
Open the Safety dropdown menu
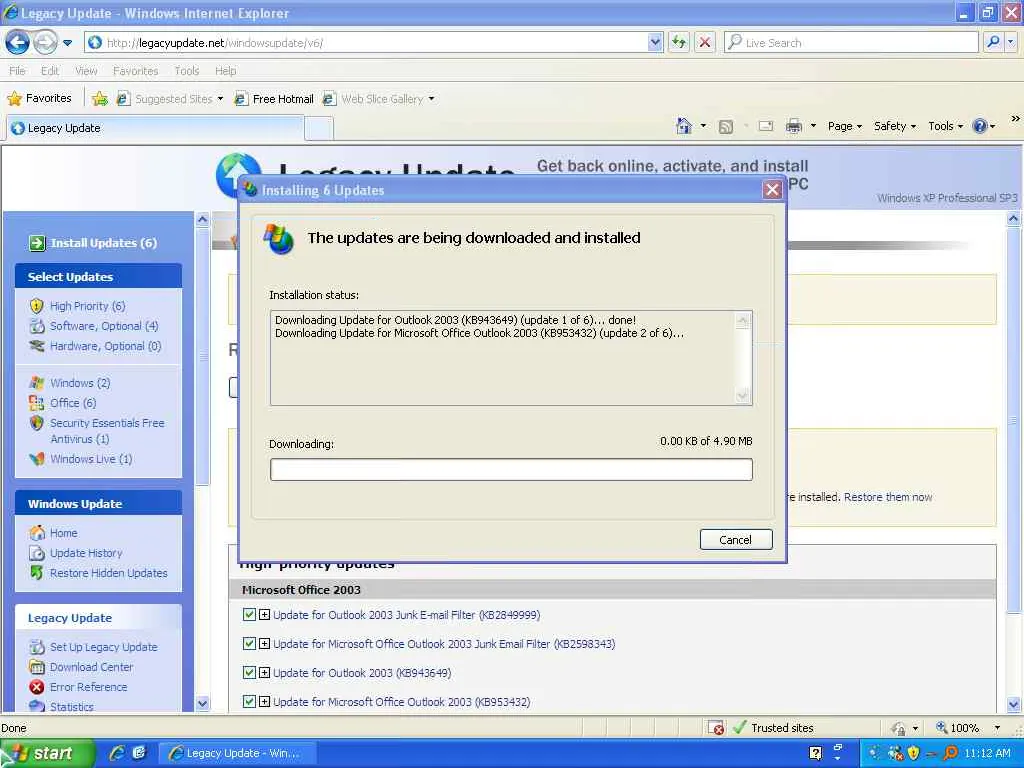(895, 126)
